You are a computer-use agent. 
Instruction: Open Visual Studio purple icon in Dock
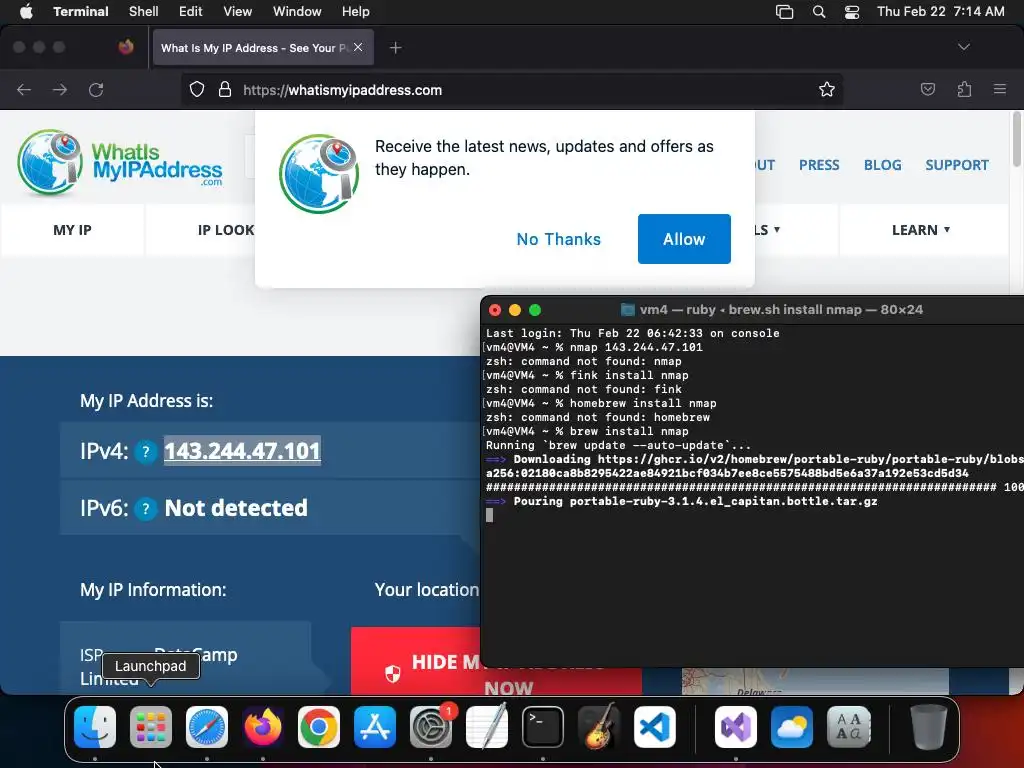tap(736, 727)
